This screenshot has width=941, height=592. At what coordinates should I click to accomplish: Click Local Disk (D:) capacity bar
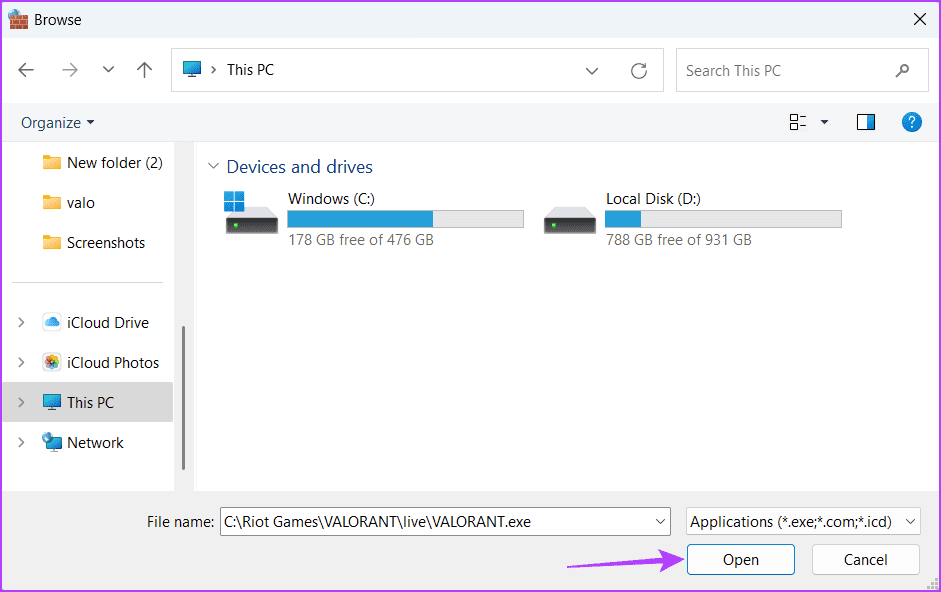point(723,219)
